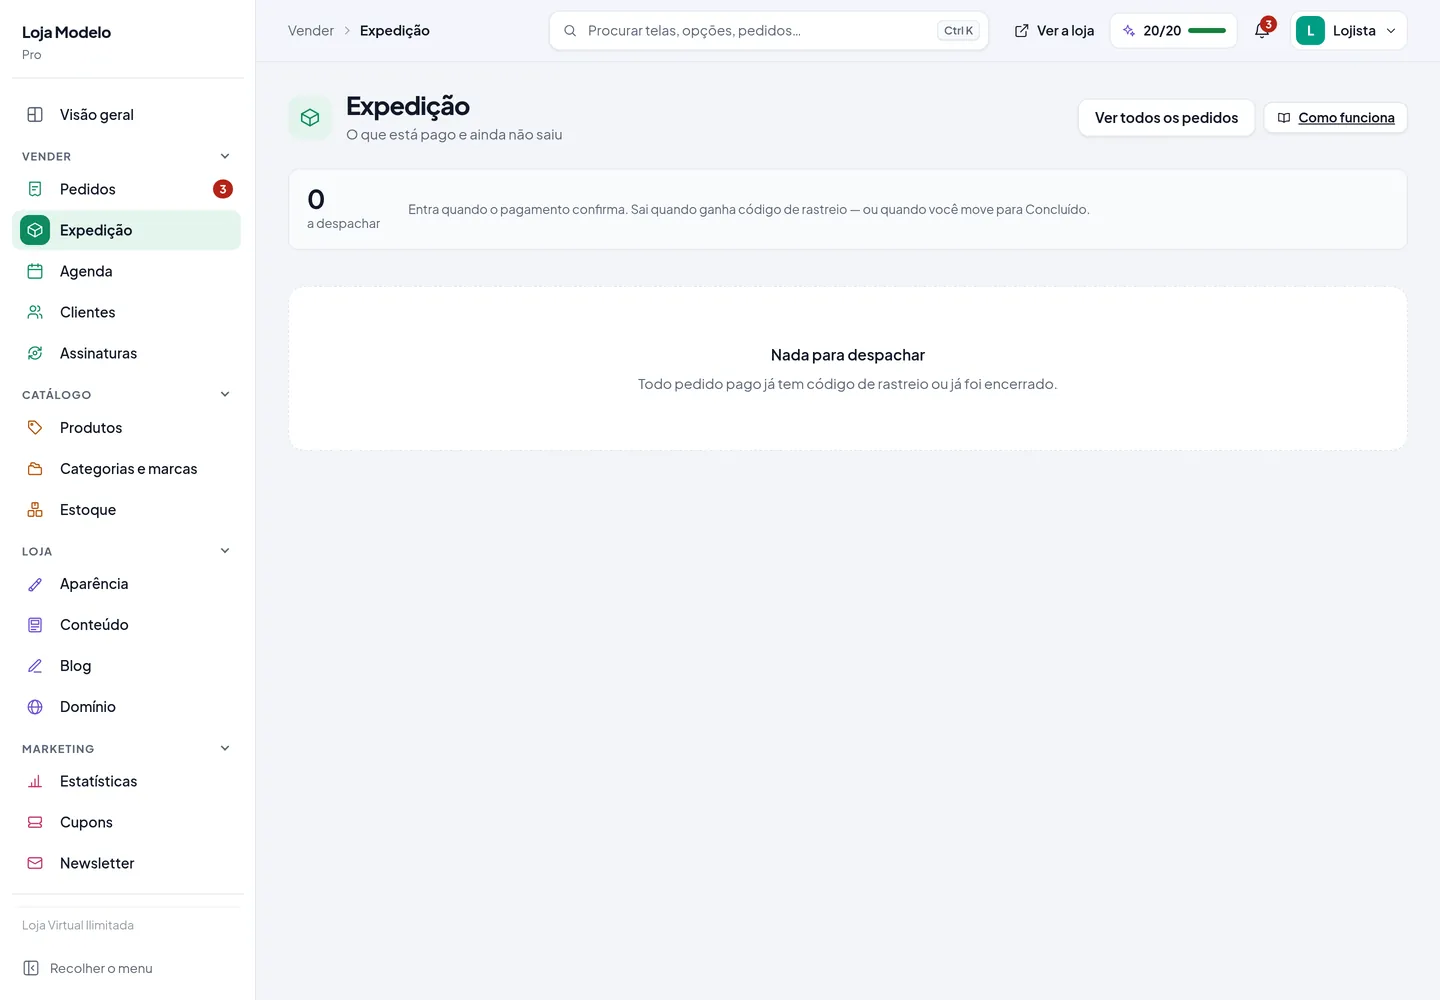Open the Como funciona link
The width and height of the screenshot is (1440, 1000).
point(1336,118)
